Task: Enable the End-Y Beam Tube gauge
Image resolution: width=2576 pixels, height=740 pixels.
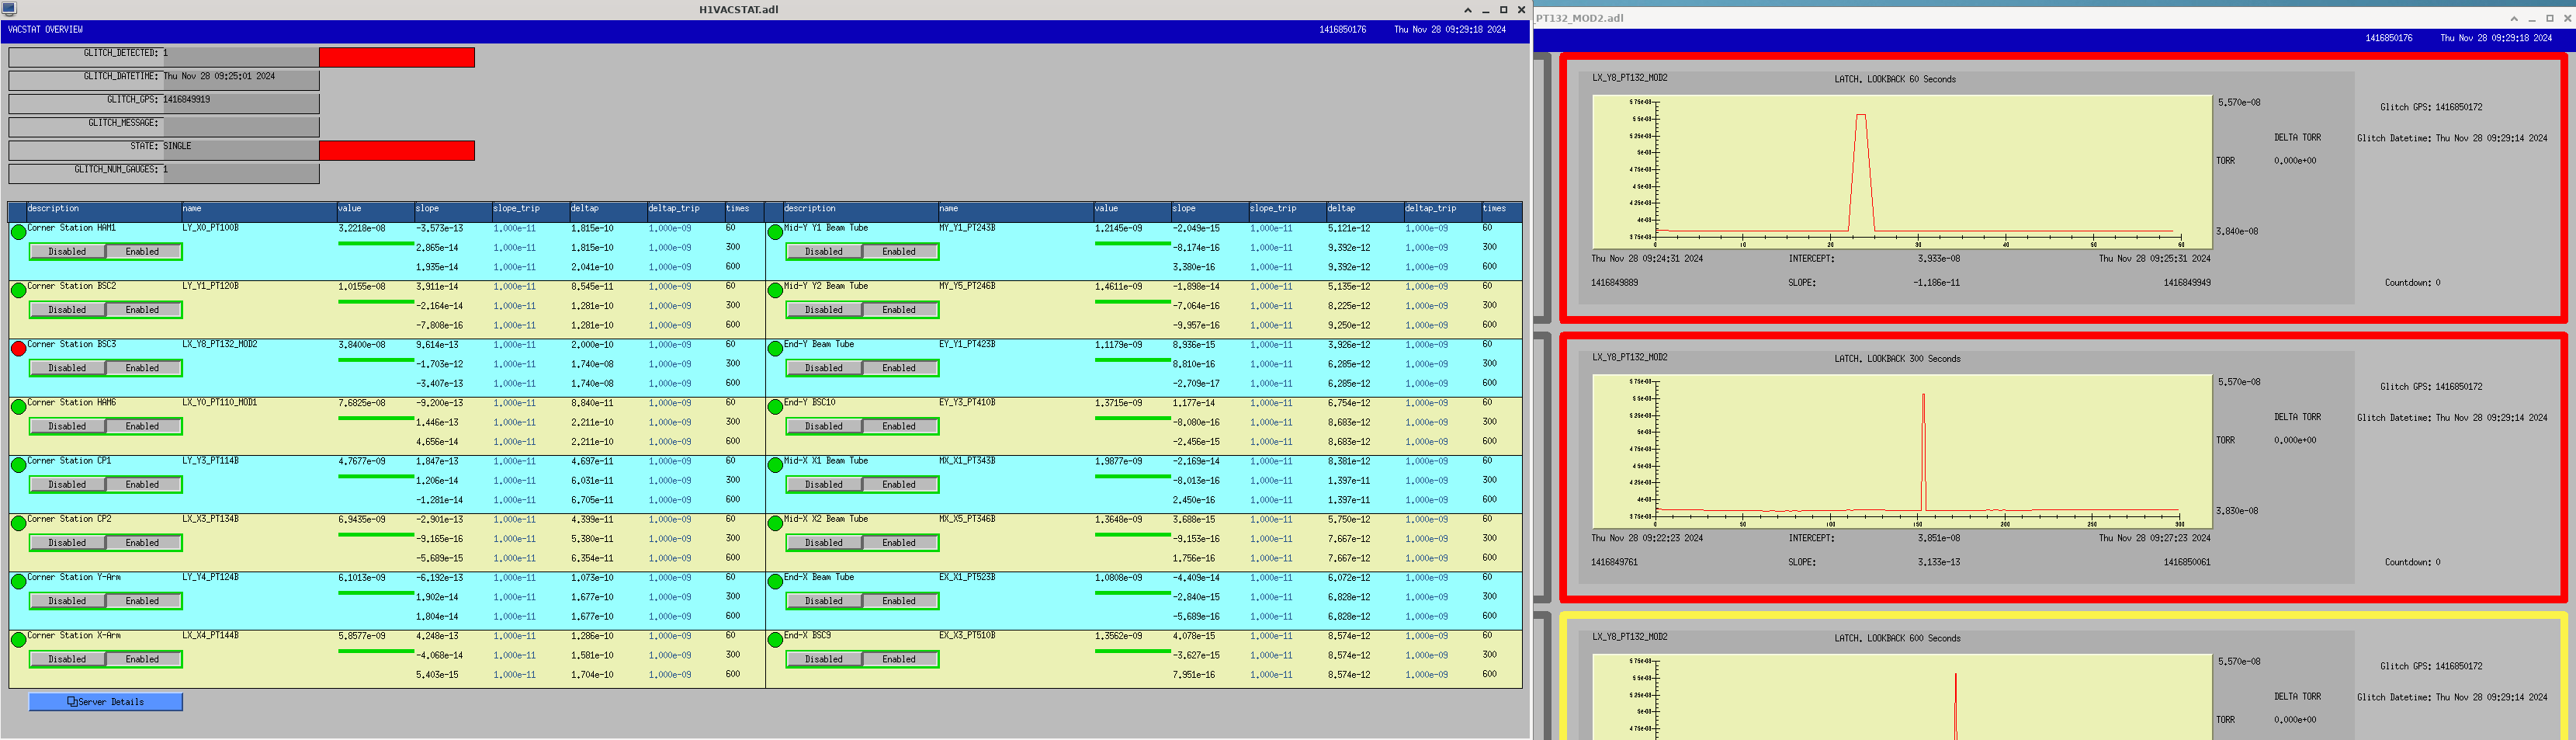Action: tap(899, 368)
